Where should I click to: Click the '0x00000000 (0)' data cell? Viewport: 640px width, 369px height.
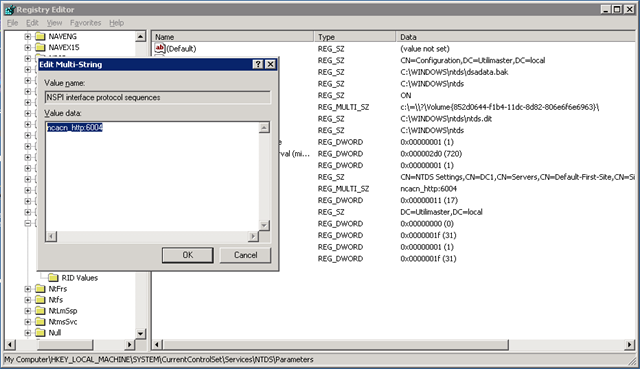pos(427,224)
